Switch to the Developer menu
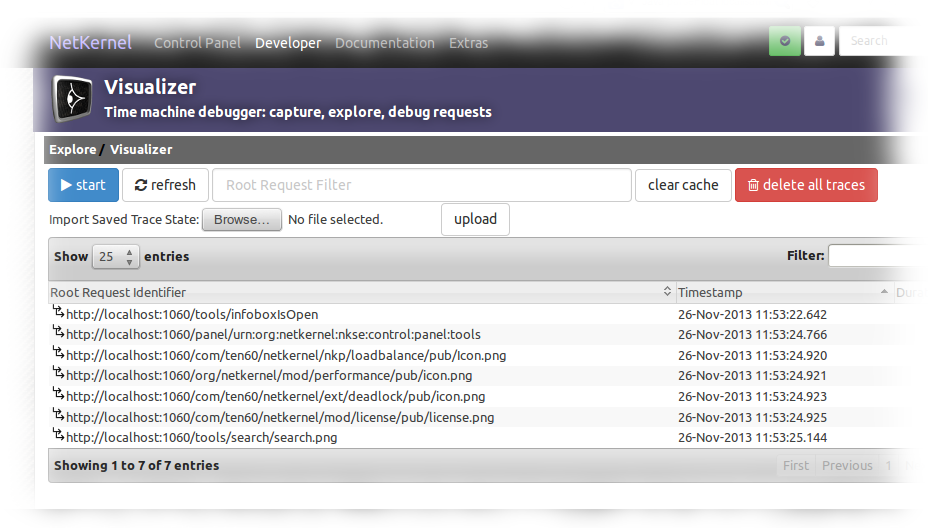The image size is (928, 528). [288, 43]
